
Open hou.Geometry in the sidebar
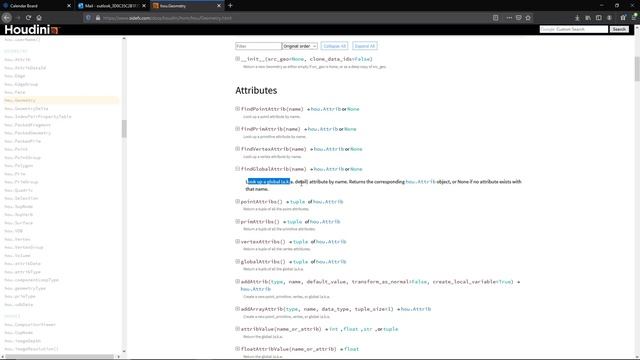(x=20, y=100)
